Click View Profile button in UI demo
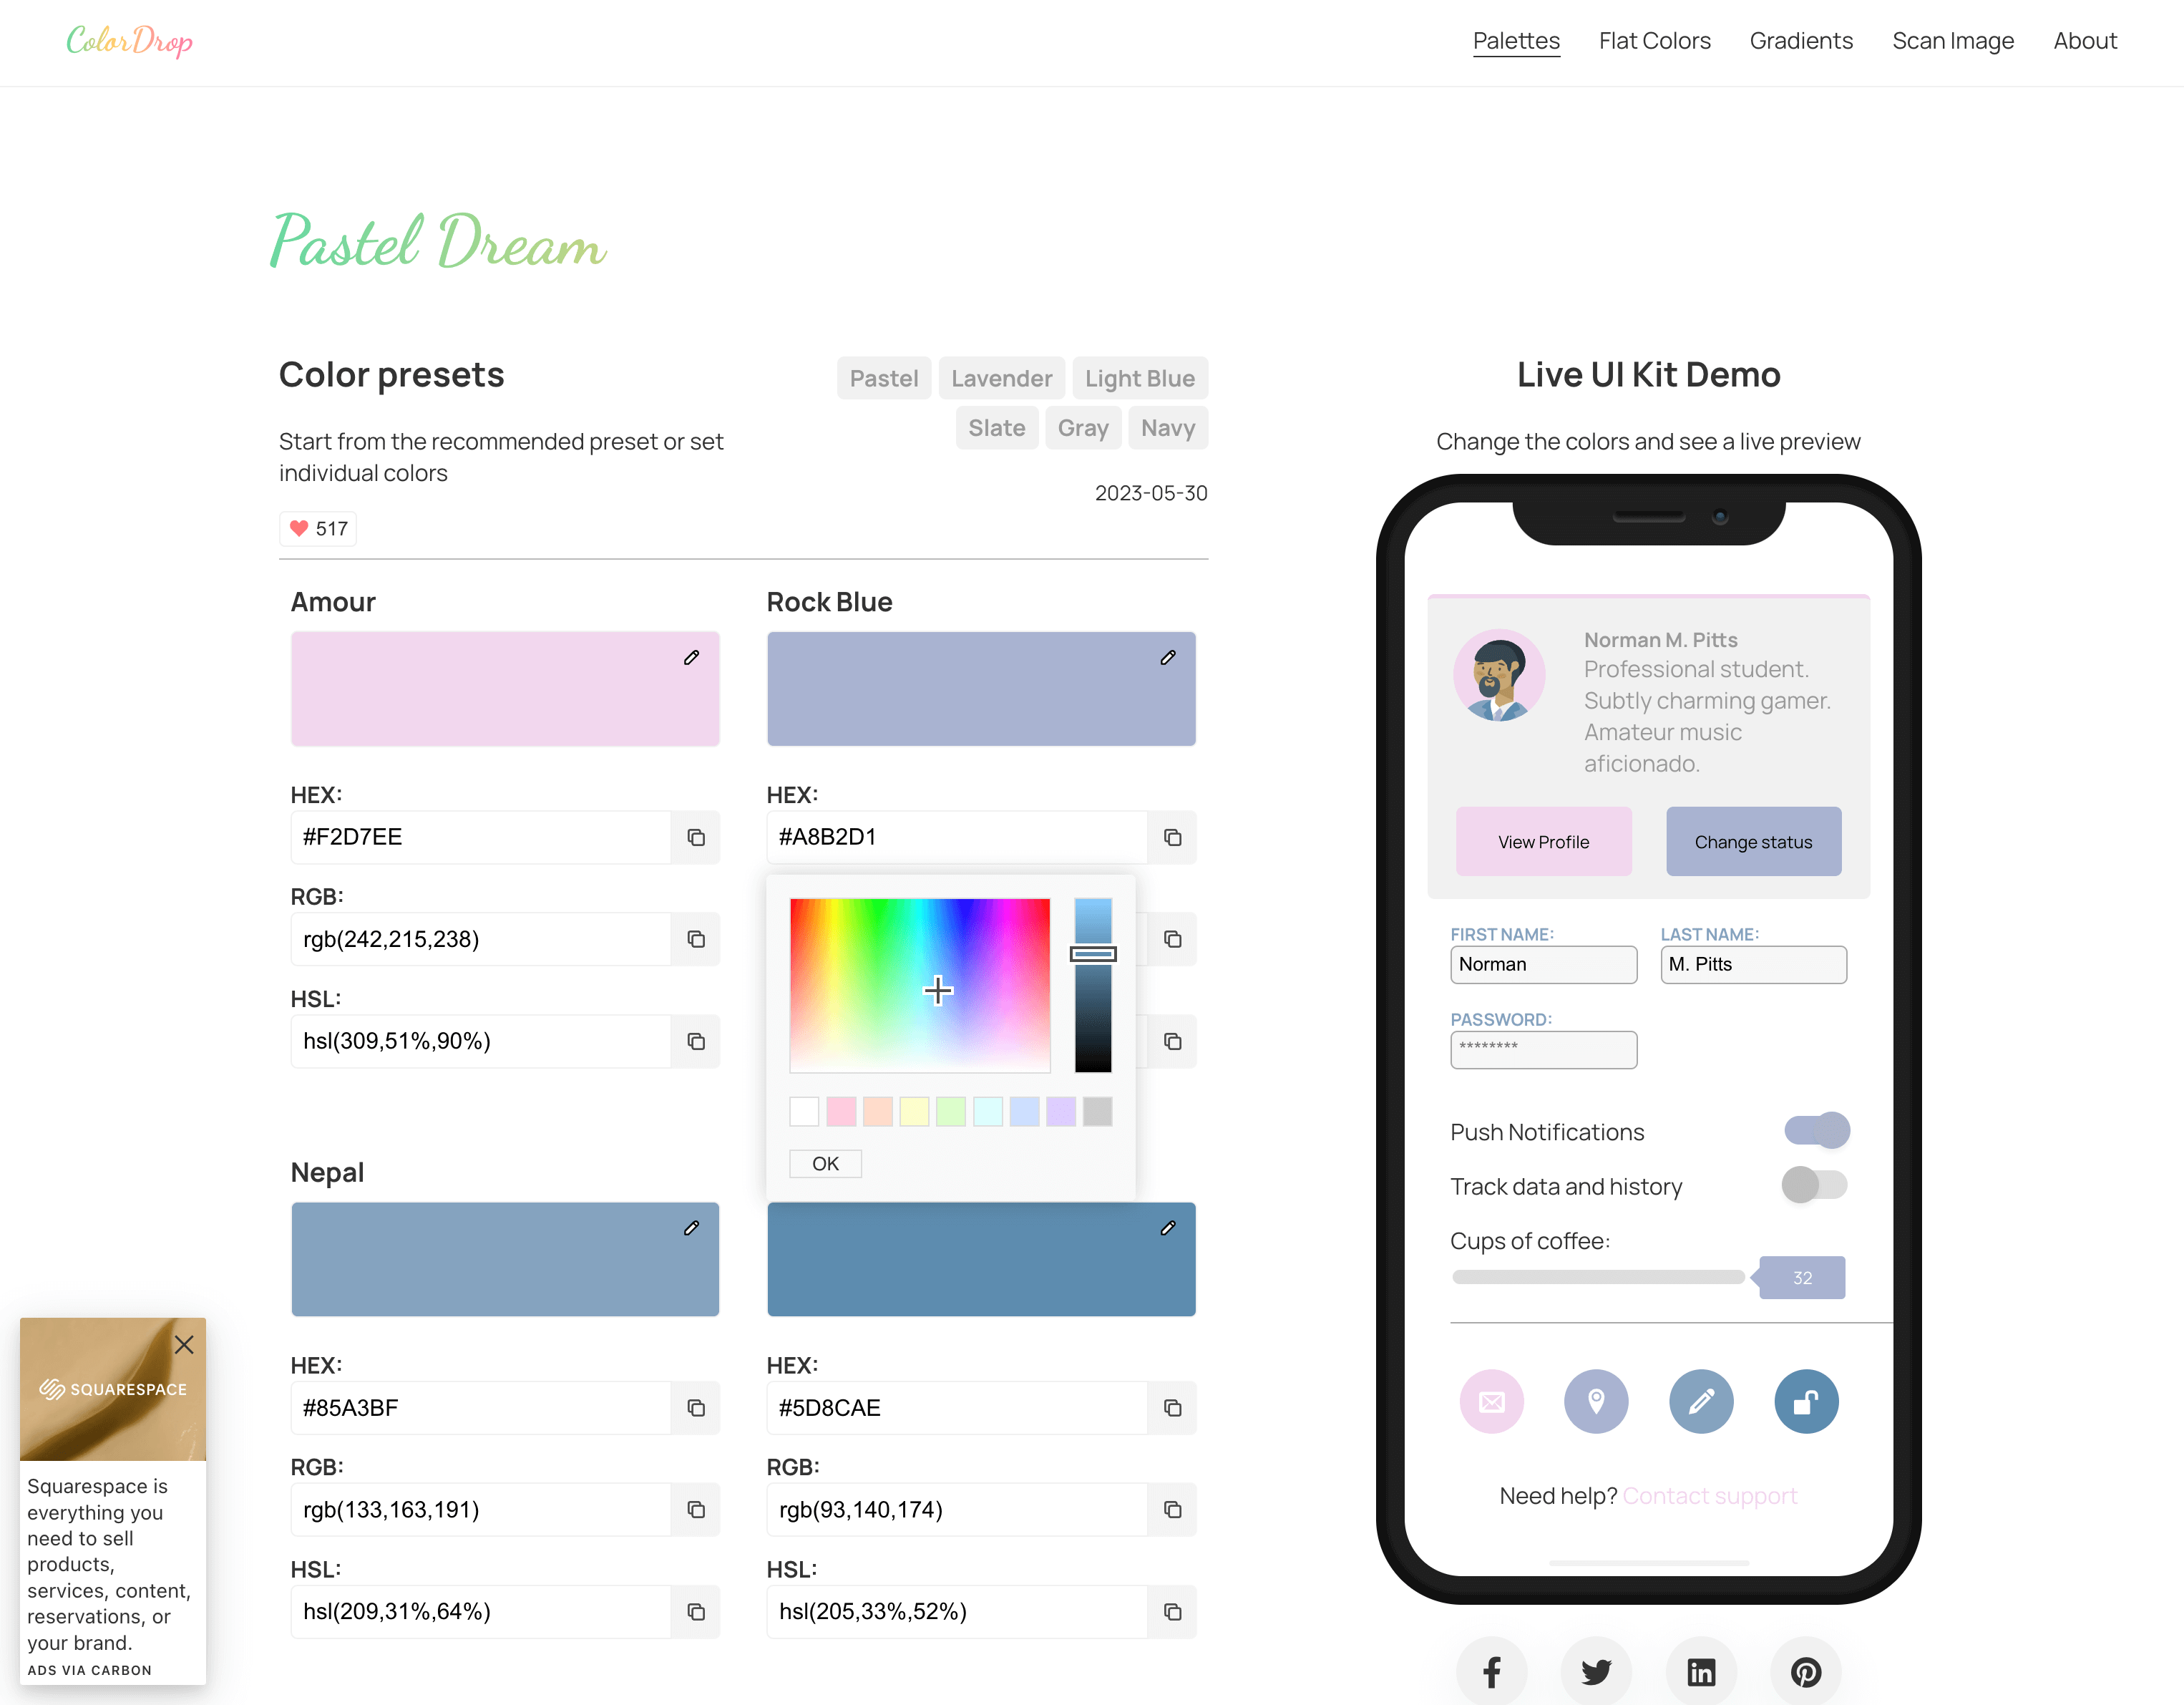This screenshot has height=1705, width=2184. coord(1542,842)
